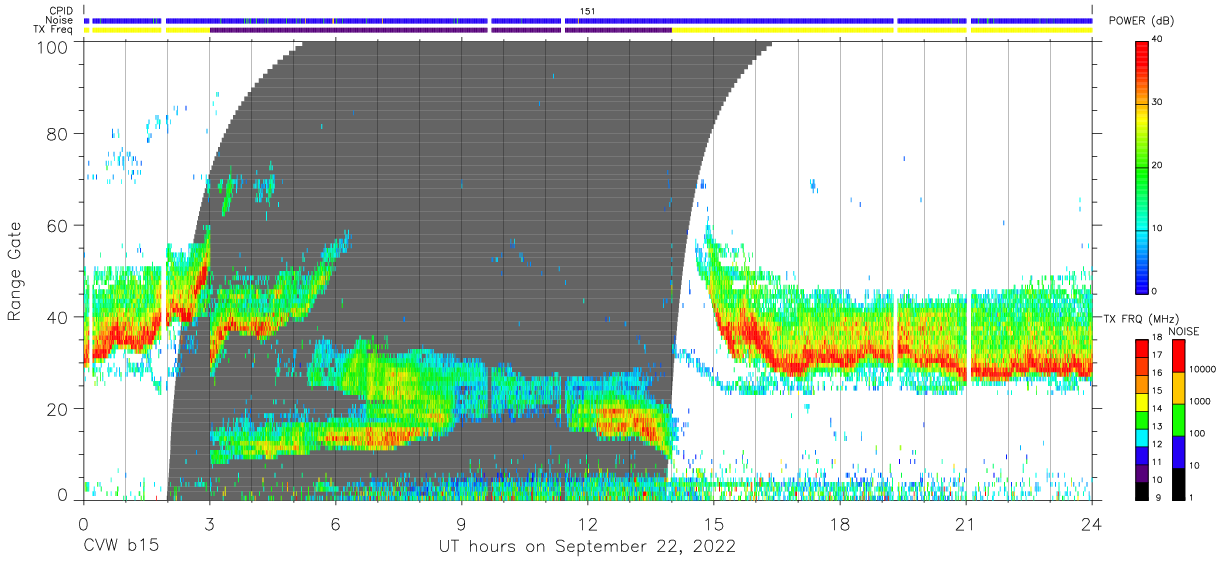Click the 'UT hours on September 22, 2022' title
1228x567 pixels.
587,547
